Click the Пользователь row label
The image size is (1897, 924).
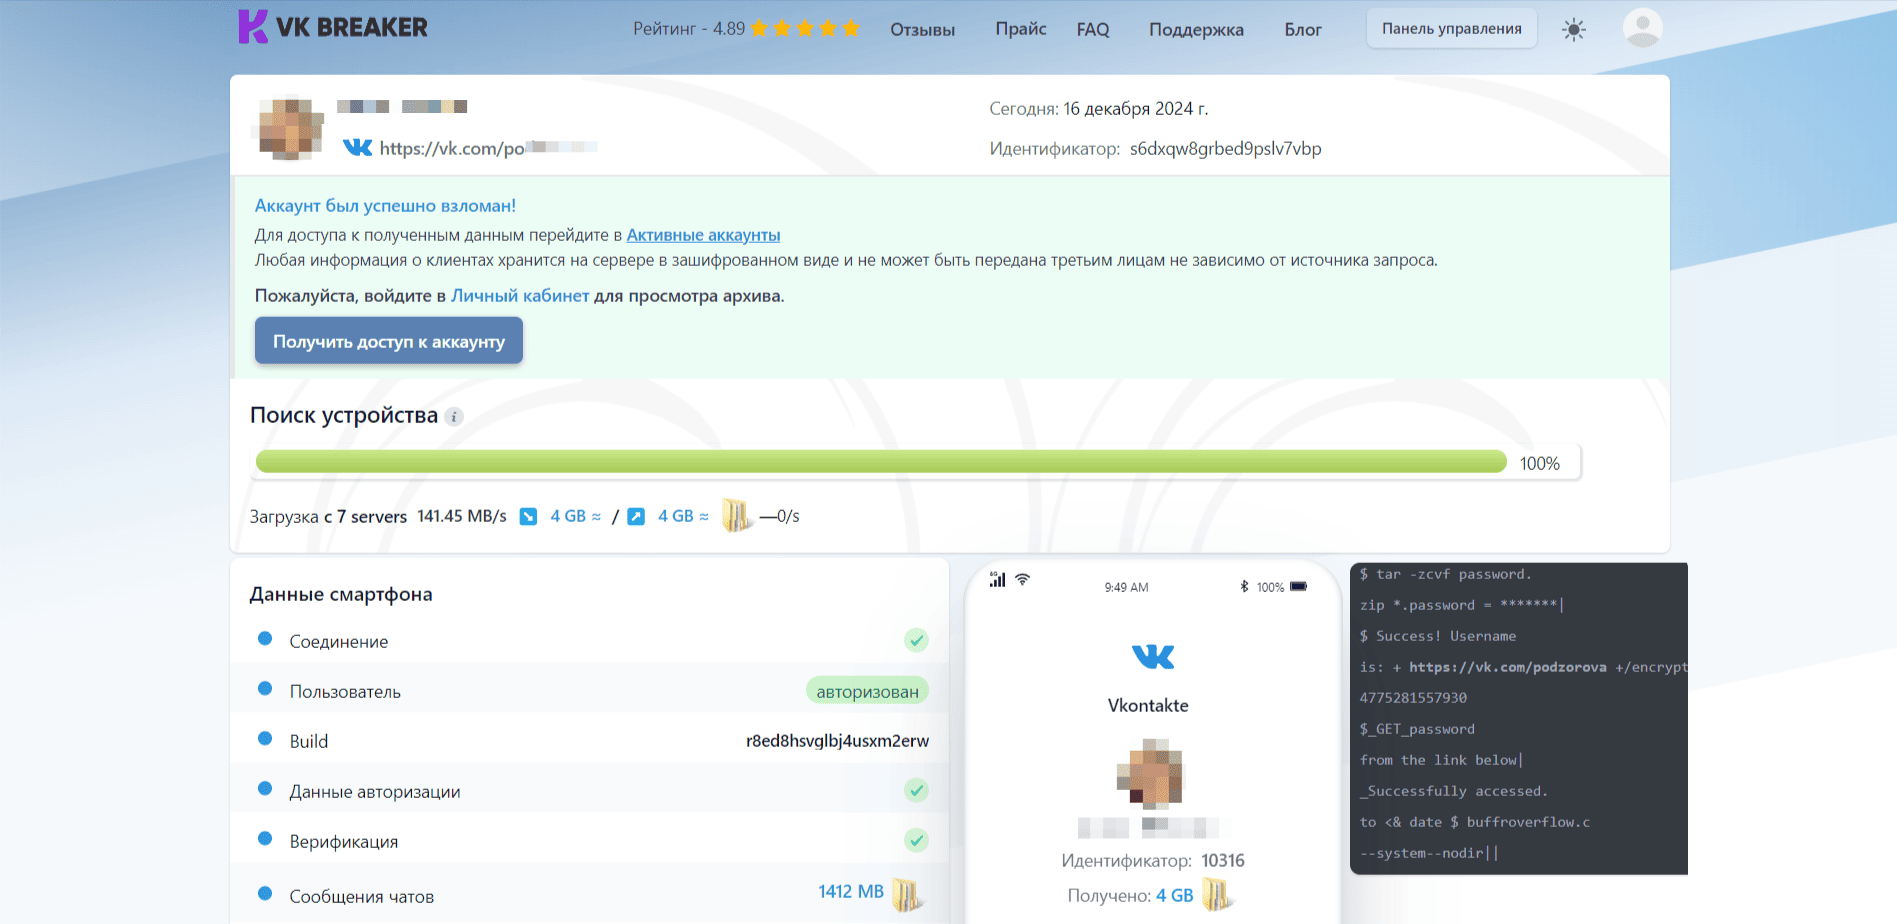345,692
